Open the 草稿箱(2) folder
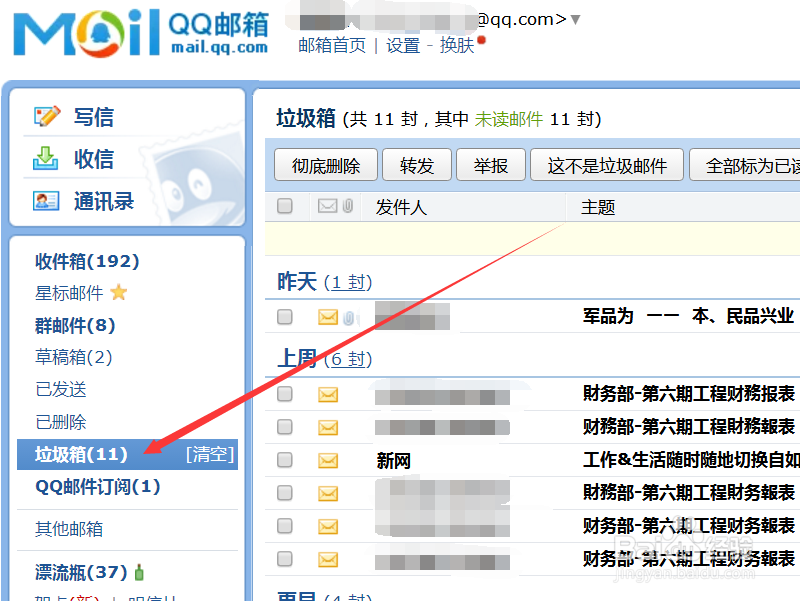 pos(73,357)
